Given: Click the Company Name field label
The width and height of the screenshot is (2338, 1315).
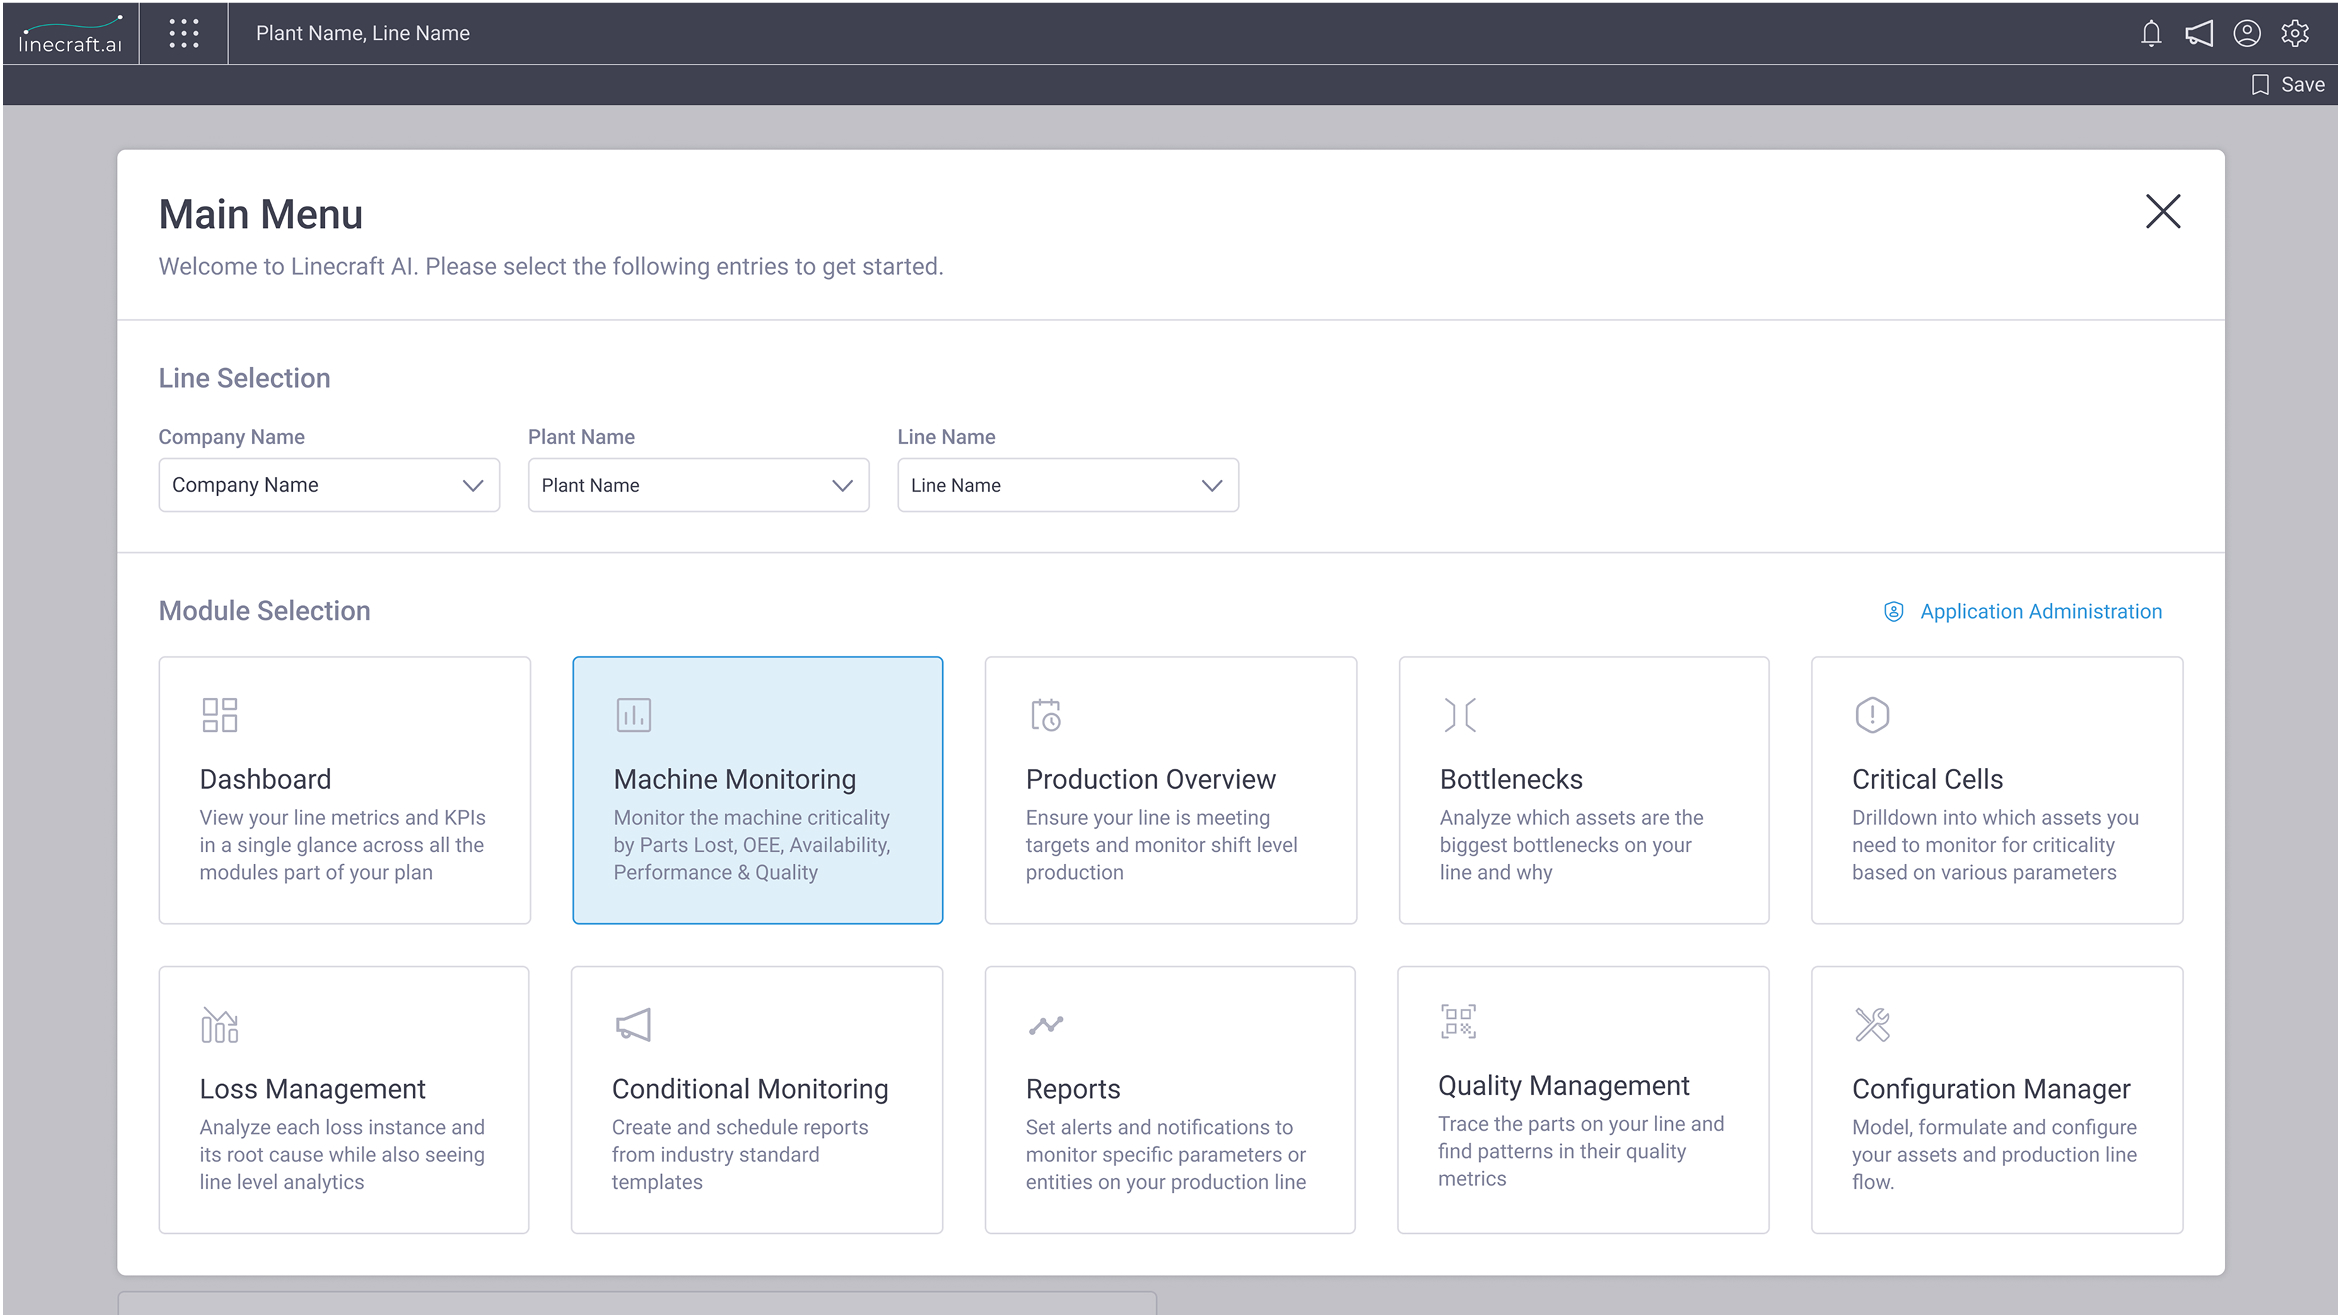Looking at the screenshot, I should point(231,437).
